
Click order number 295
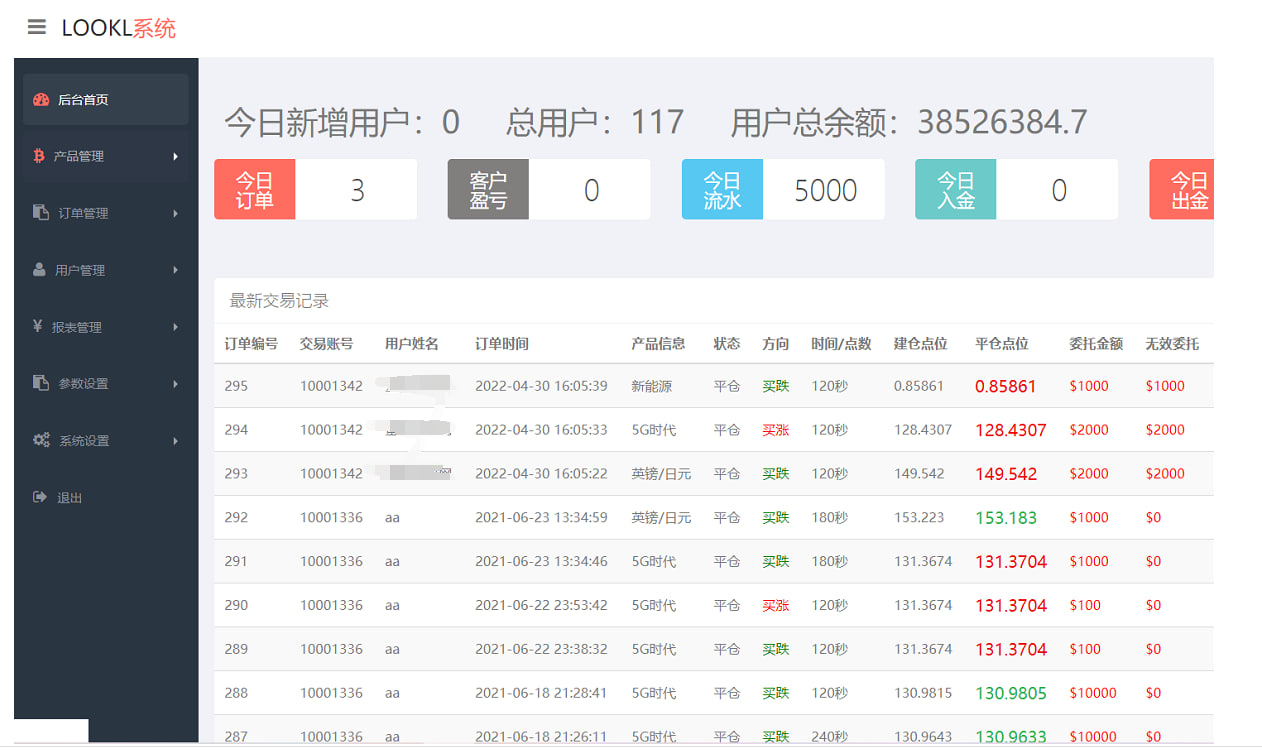236,386
